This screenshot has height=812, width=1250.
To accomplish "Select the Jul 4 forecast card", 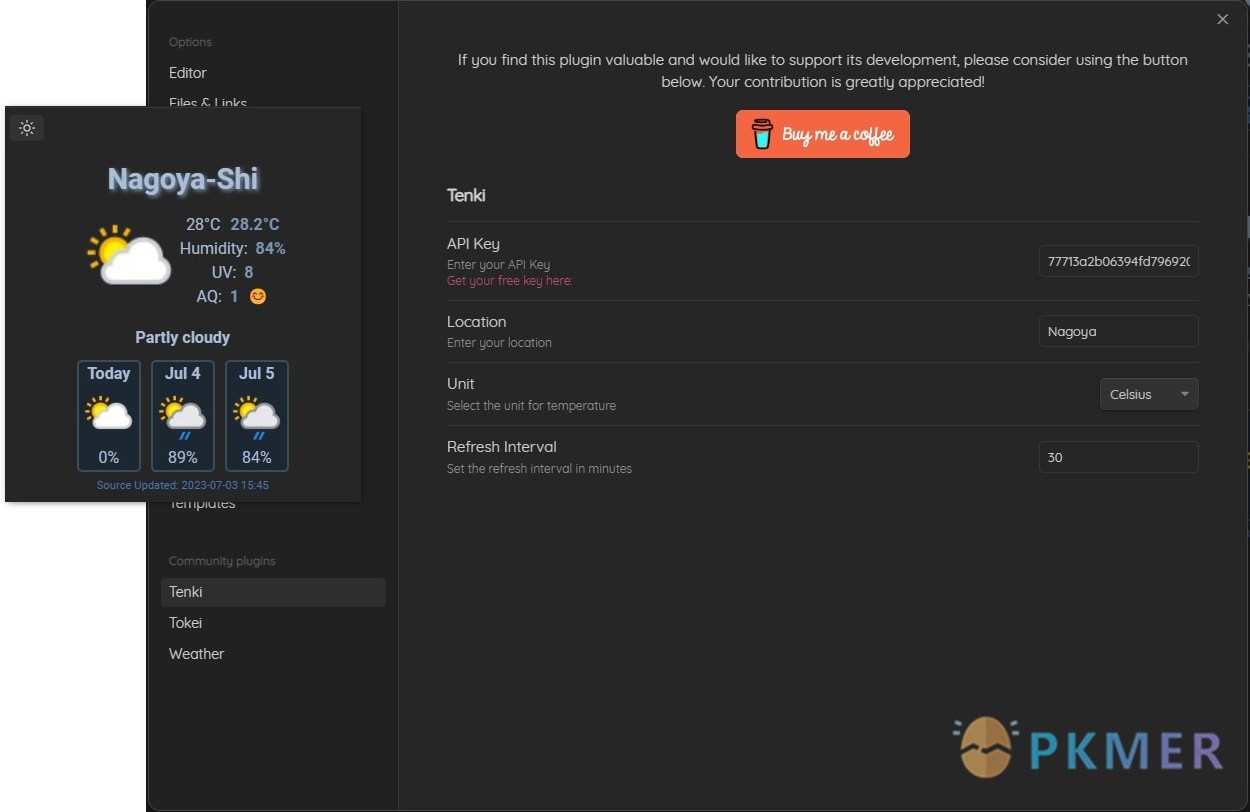I will click(183, 416).
